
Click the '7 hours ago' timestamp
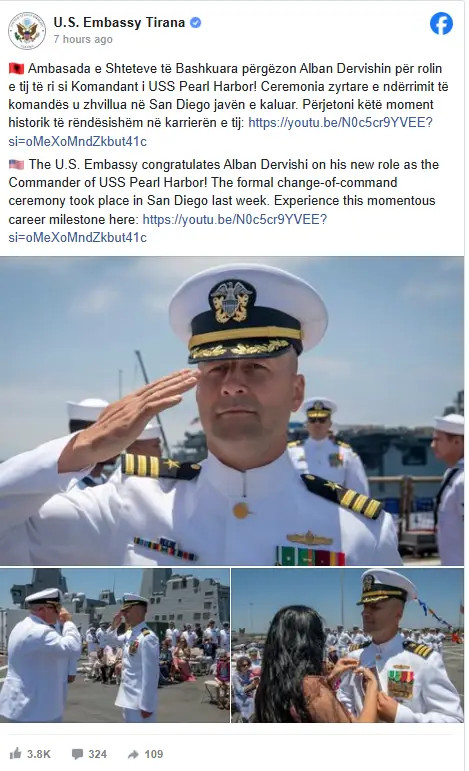[x=83, y=39]
